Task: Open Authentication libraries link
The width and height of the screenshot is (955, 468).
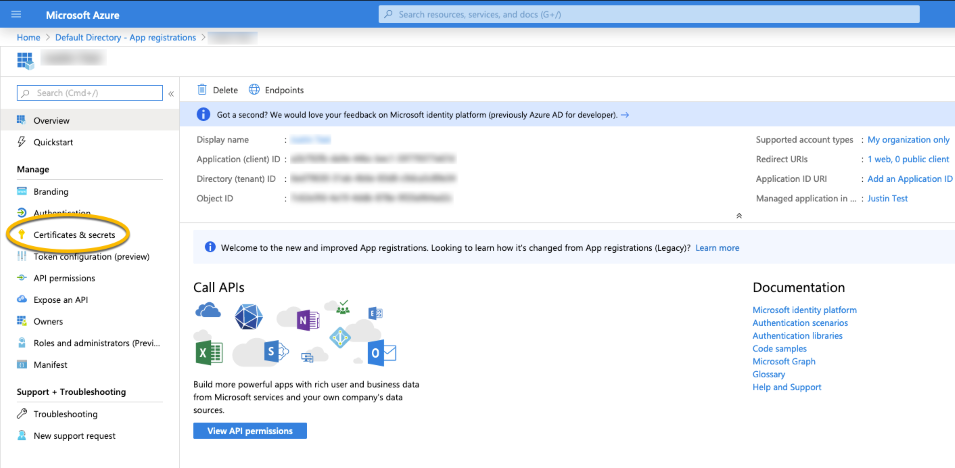Action: (x=798, y=336)
